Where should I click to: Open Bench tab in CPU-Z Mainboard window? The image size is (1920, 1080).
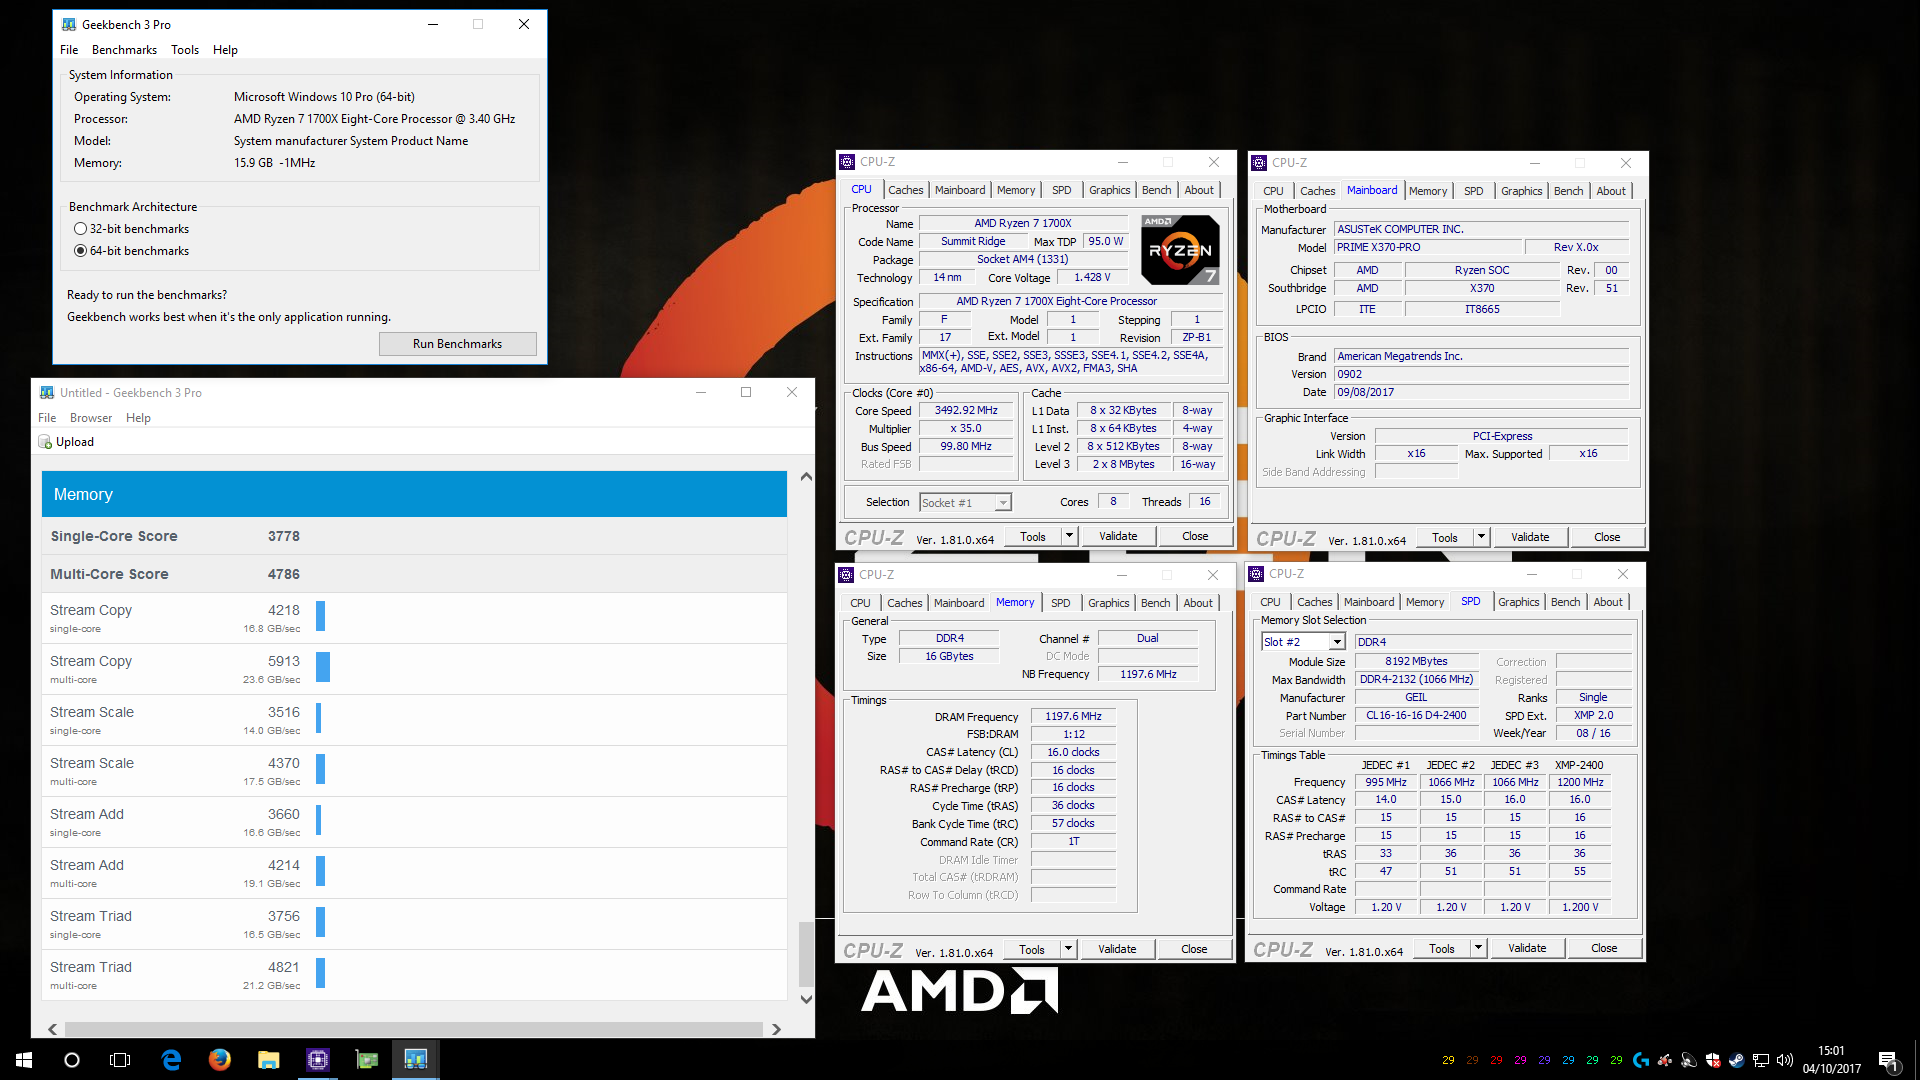coord(1568,191)
